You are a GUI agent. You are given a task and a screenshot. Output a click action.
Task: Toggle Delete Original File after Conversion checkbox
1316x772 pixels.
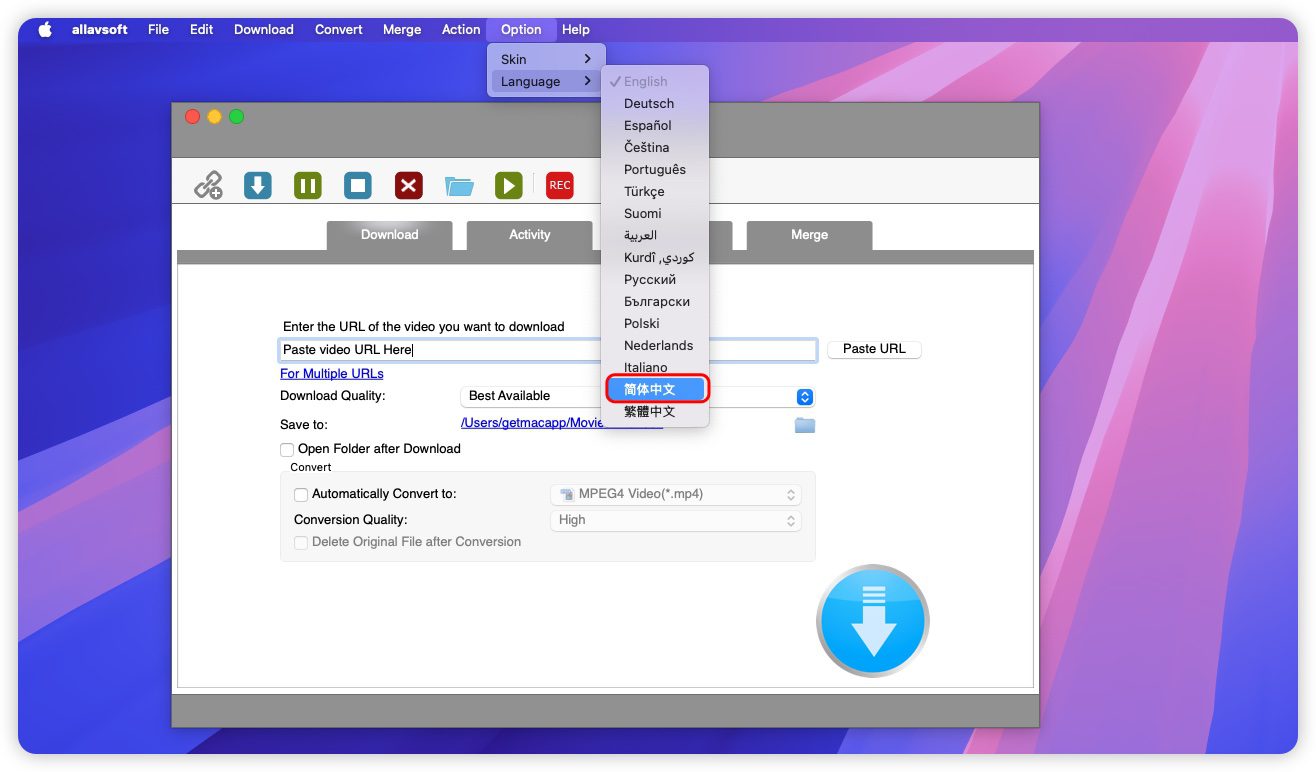(x=301, y=543)
